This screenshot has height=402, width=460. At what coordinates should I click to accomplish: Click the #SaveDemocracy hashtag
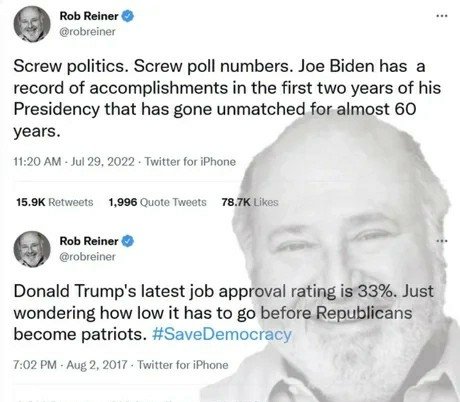222,334
